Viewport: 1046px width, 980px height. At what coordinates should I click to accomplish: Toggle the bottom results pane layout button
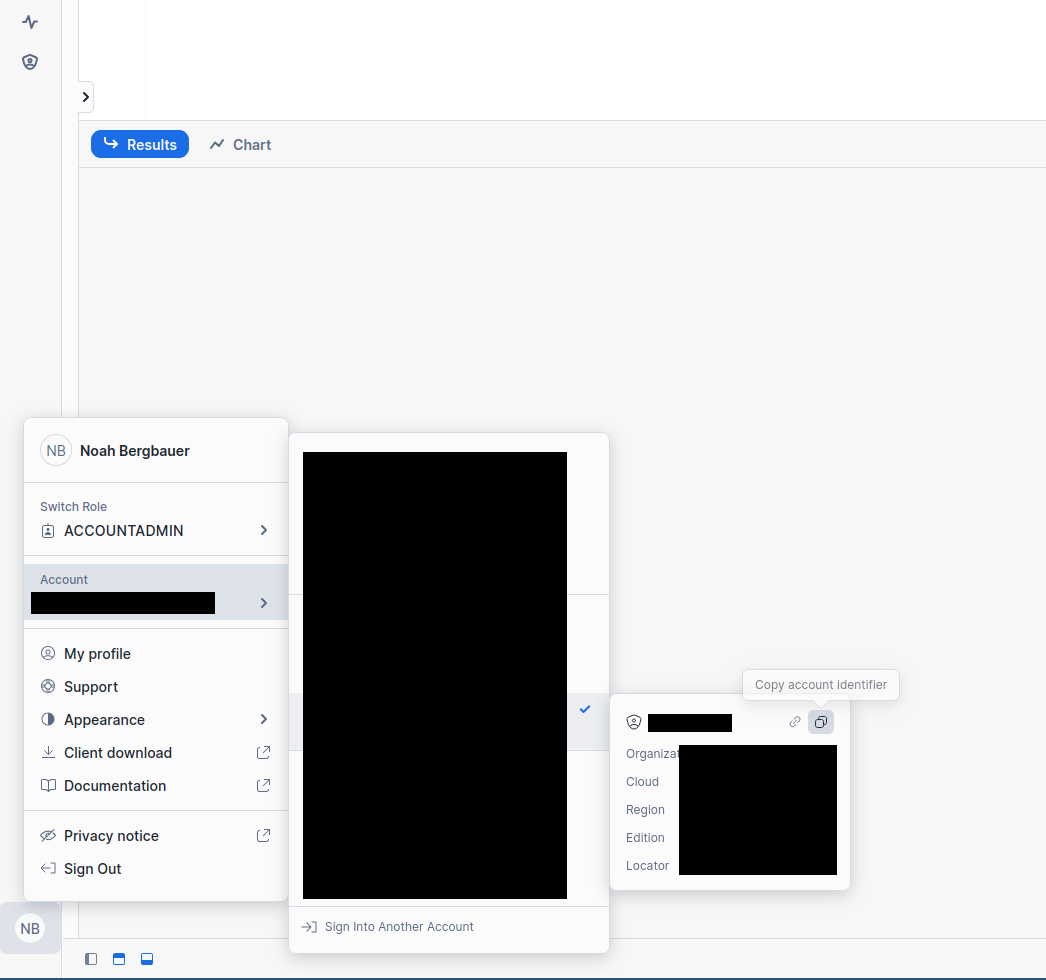coord(147,959)
